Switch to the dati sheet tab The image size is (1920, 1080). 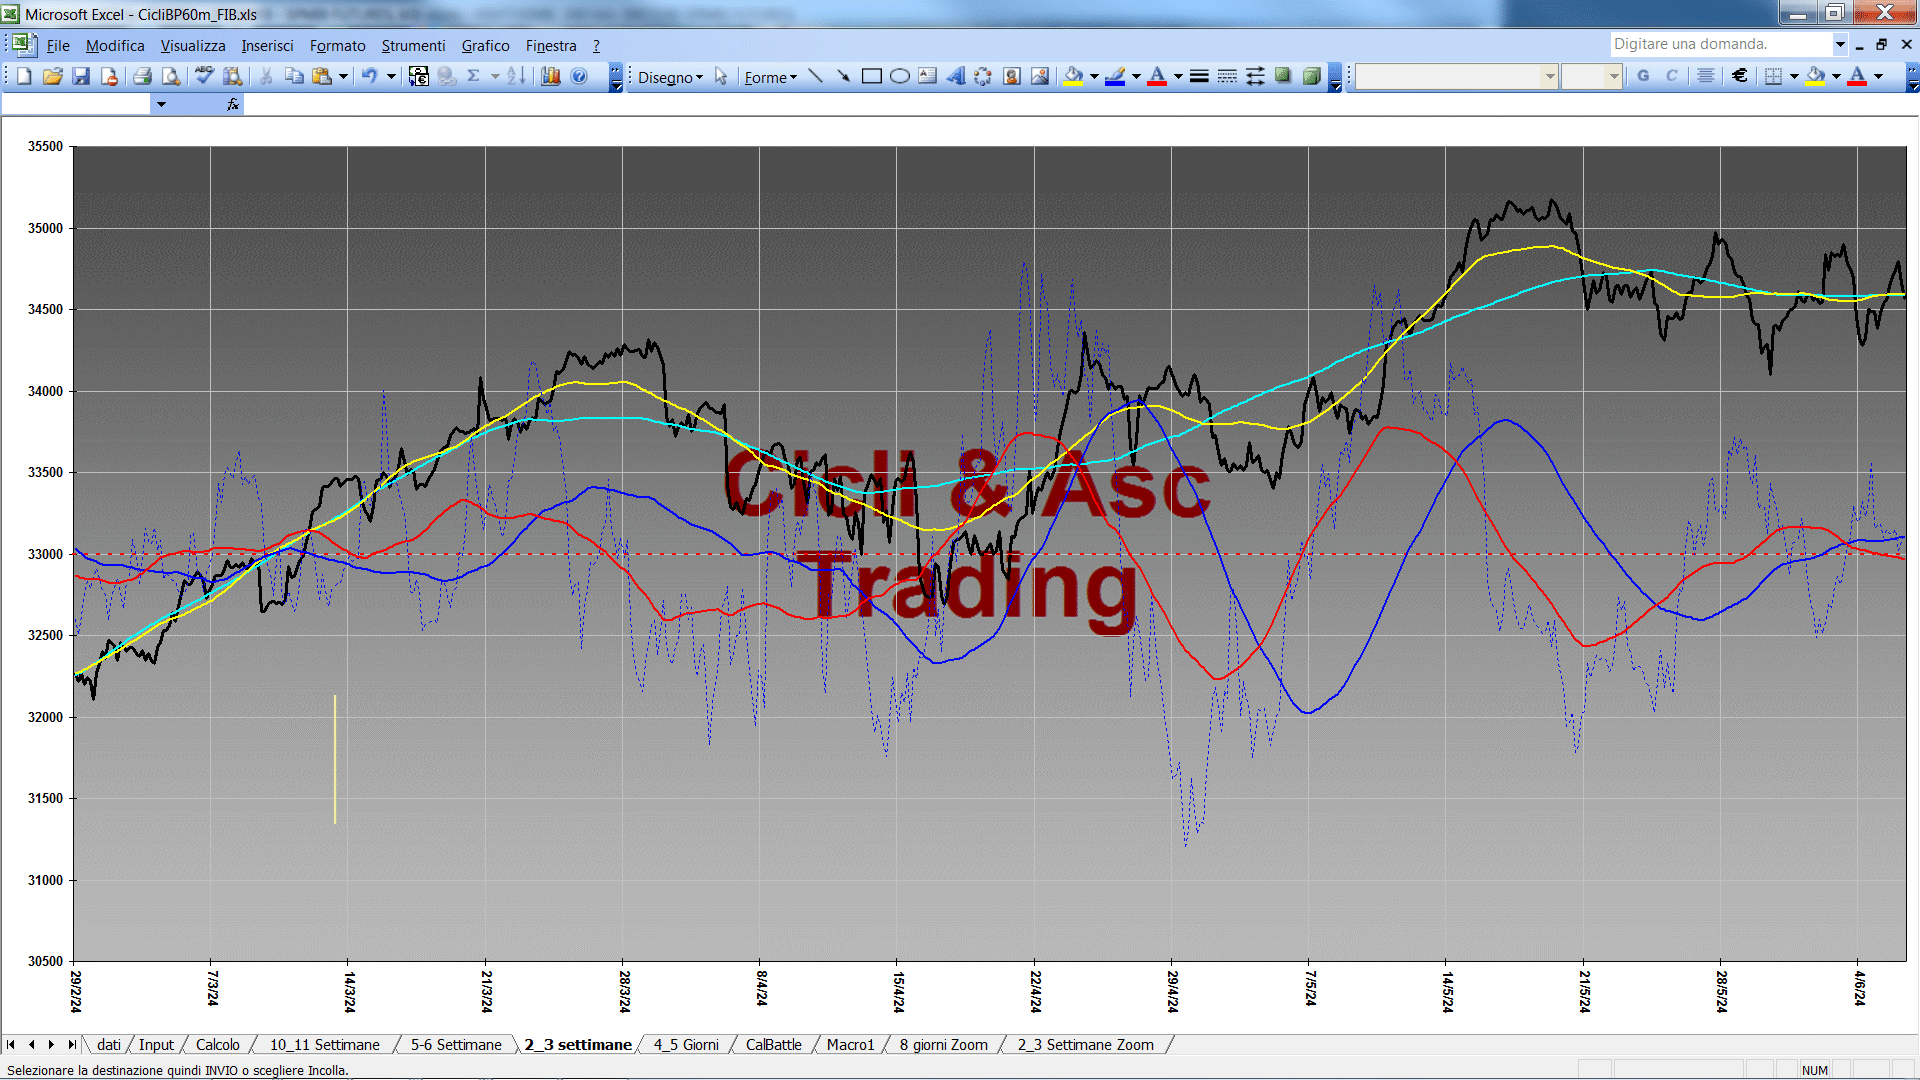(109, 1045)
